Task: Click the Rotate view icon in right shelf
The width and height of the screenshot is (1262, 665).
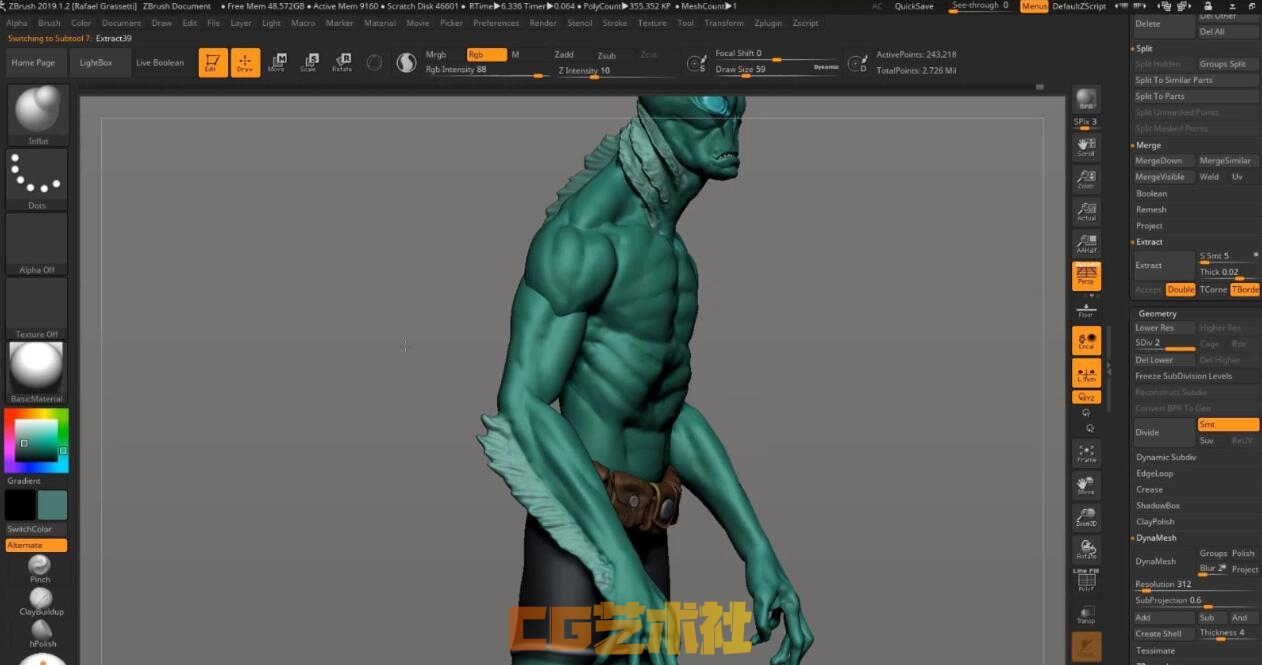Action: click(1086, 550)
